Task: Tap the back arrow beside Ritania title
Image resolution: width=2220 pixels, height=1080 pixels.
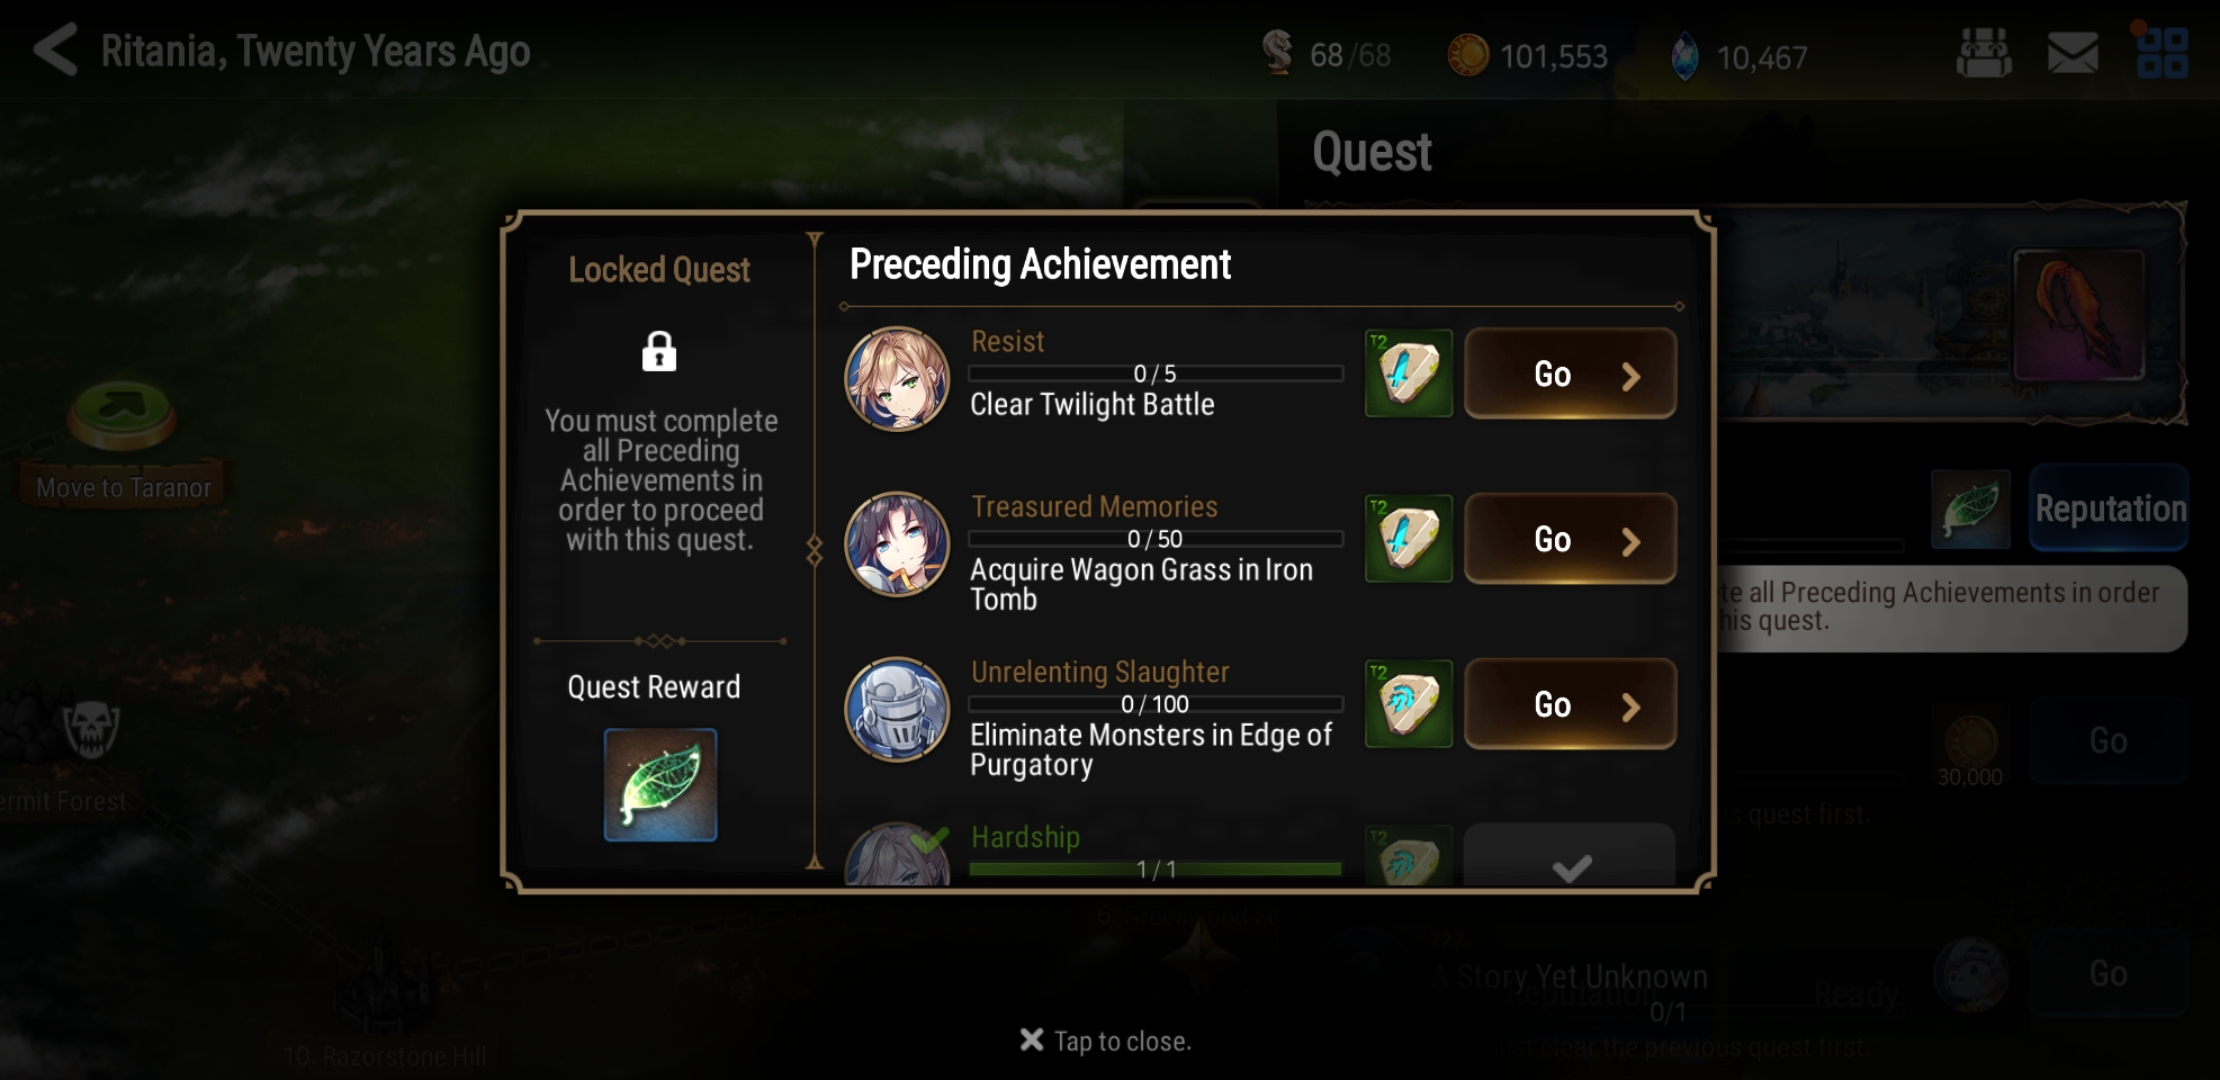Action: (55, 50)
